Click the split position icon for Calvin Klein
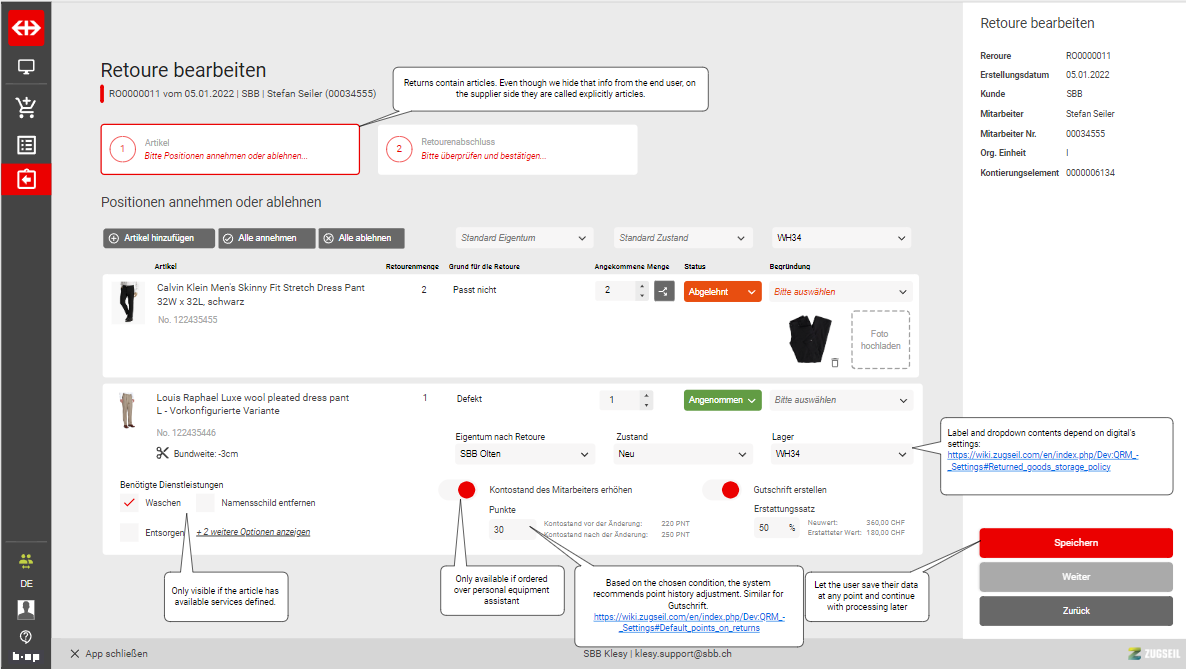 click(x=664, y=291)
